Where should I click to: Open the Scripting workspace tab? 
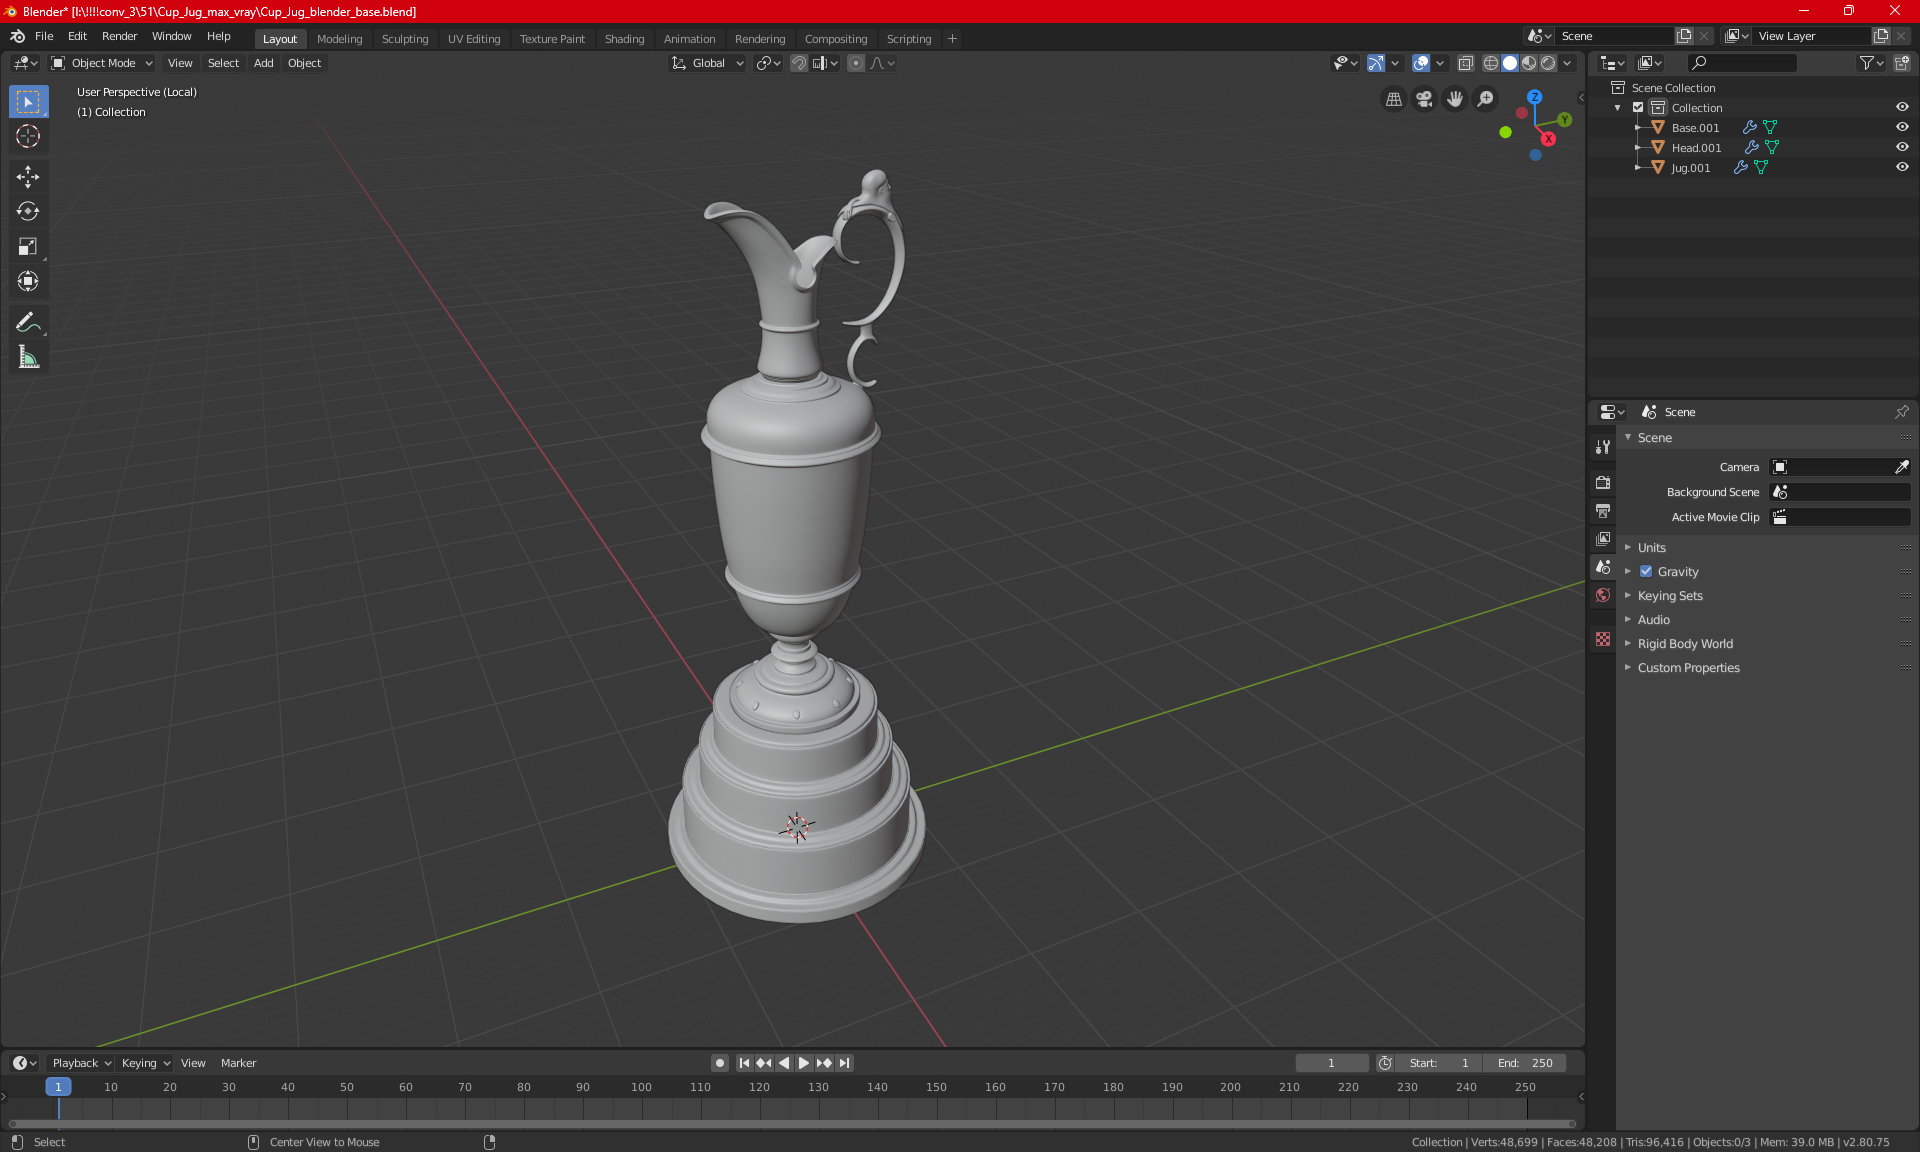tap(909, 37)
